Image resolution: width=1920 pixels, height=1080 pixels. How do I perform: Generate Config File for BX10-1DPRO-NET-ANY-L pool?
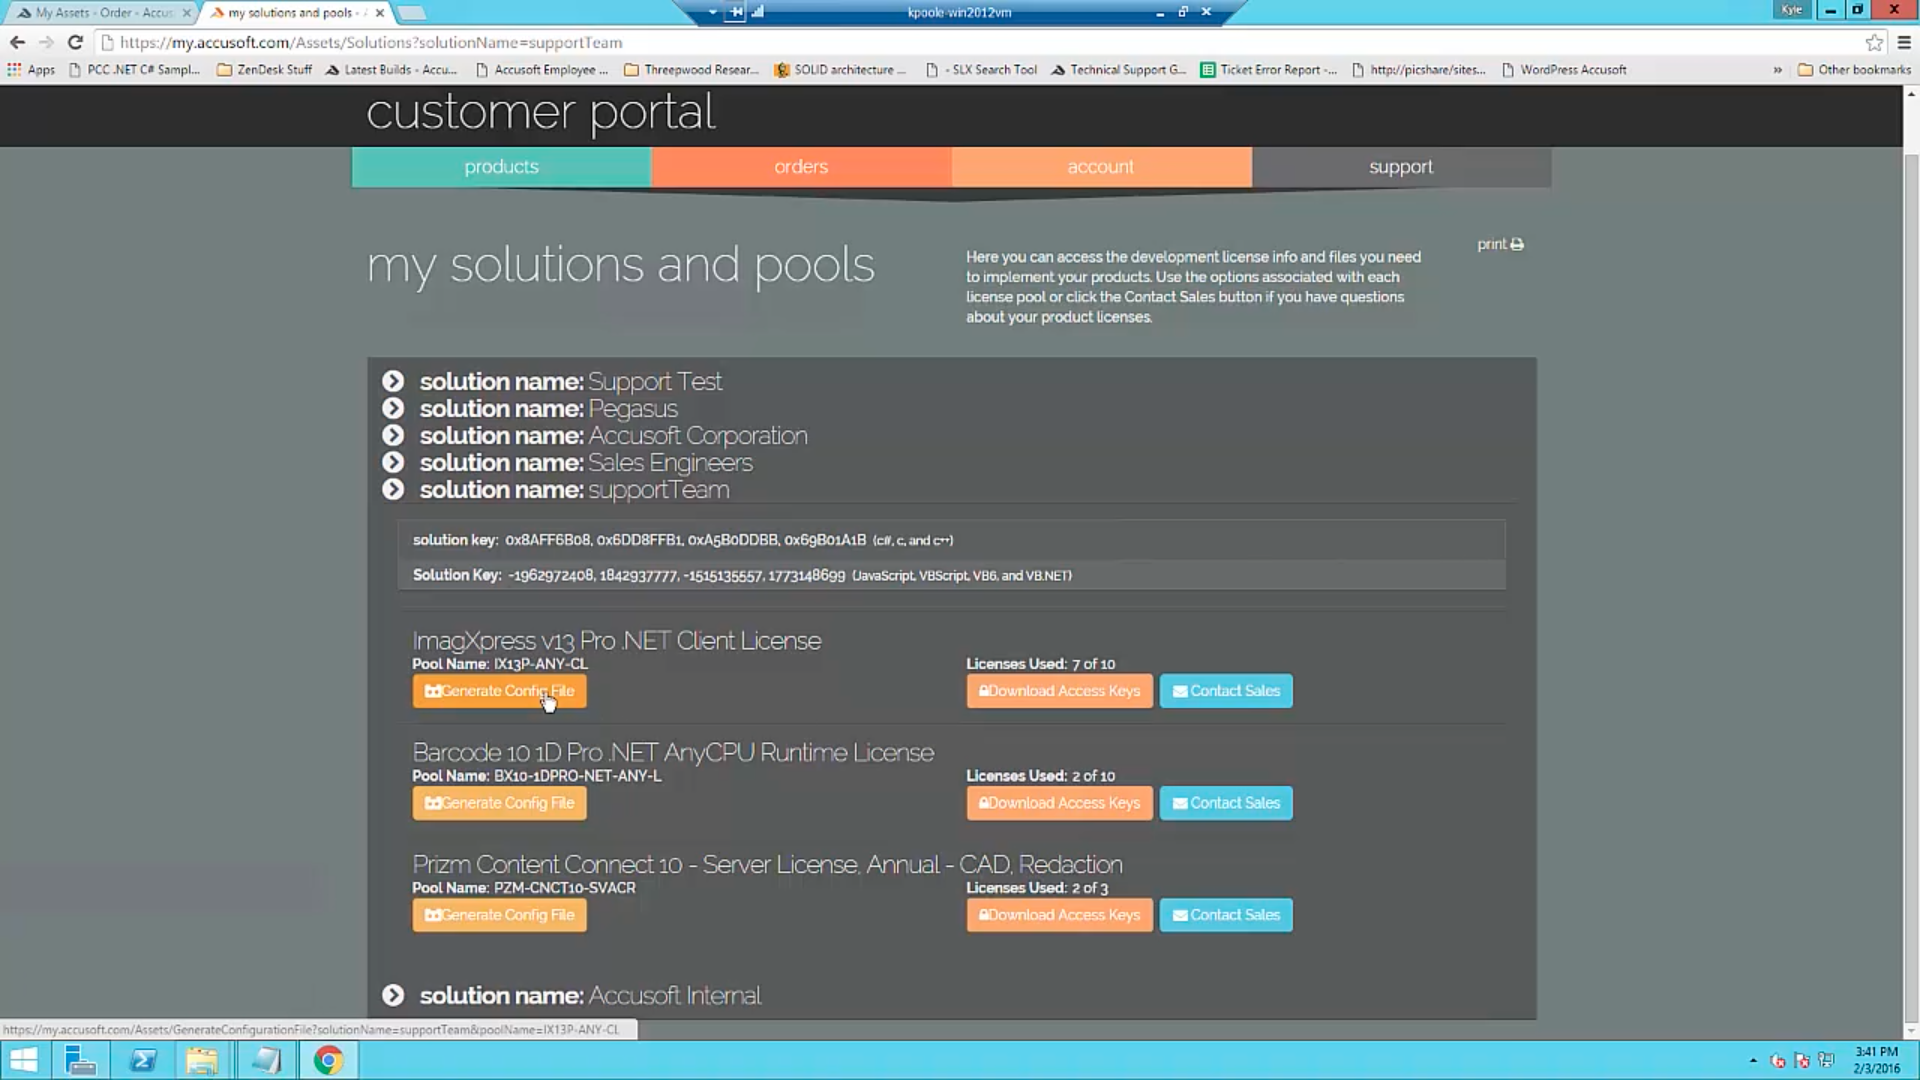pos(499,803)
